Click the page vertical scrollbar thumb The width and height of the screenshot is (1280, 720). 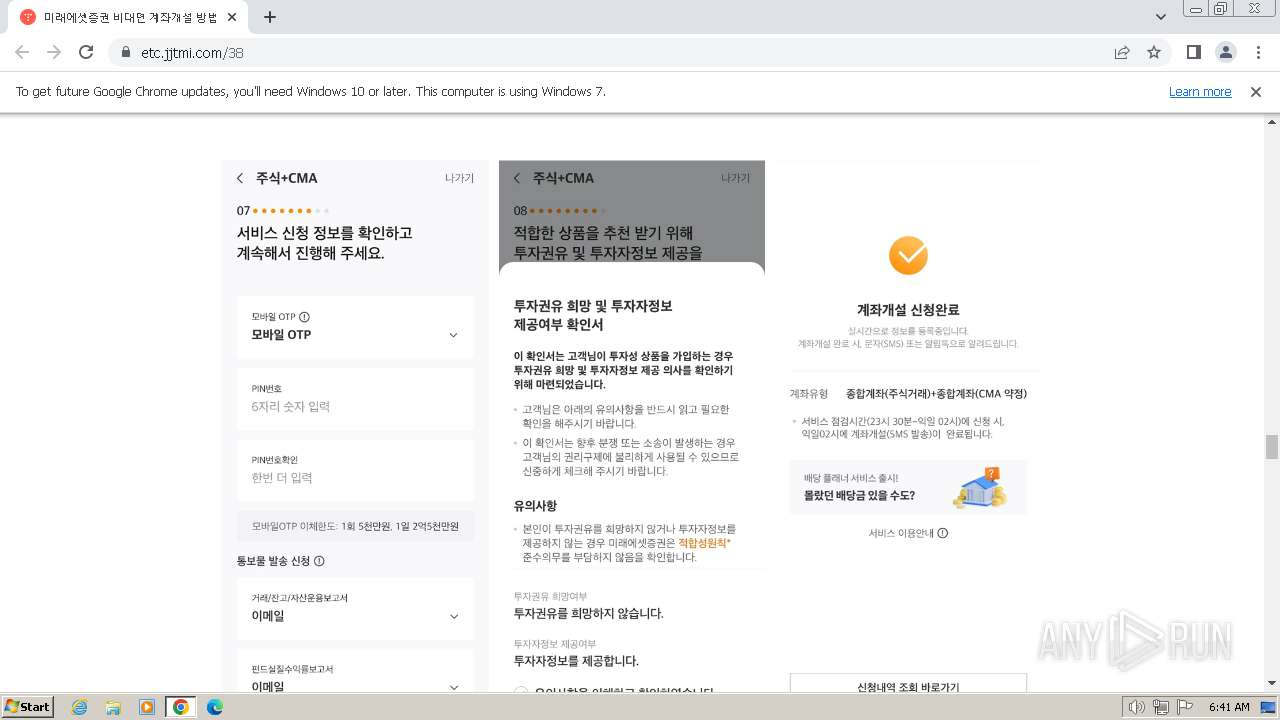[x=1271, y=446]
